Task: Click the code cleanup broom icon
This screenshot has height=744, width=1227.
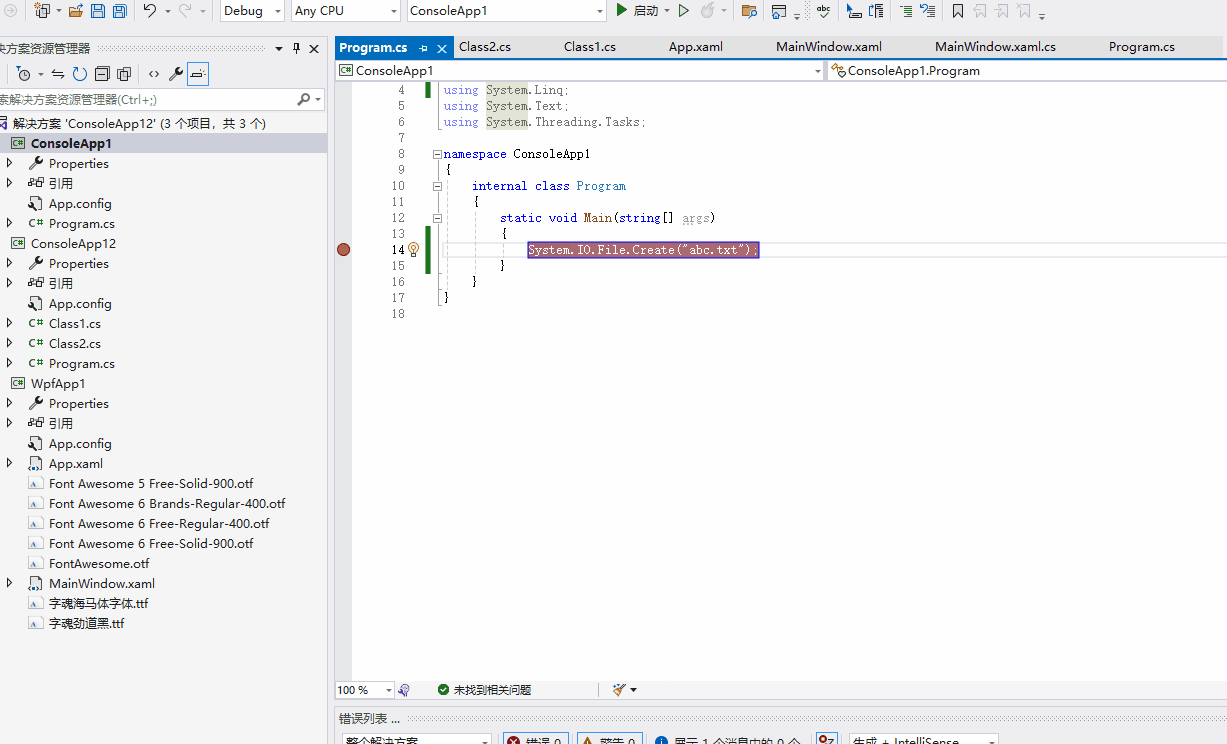Action: coord(620,690)
